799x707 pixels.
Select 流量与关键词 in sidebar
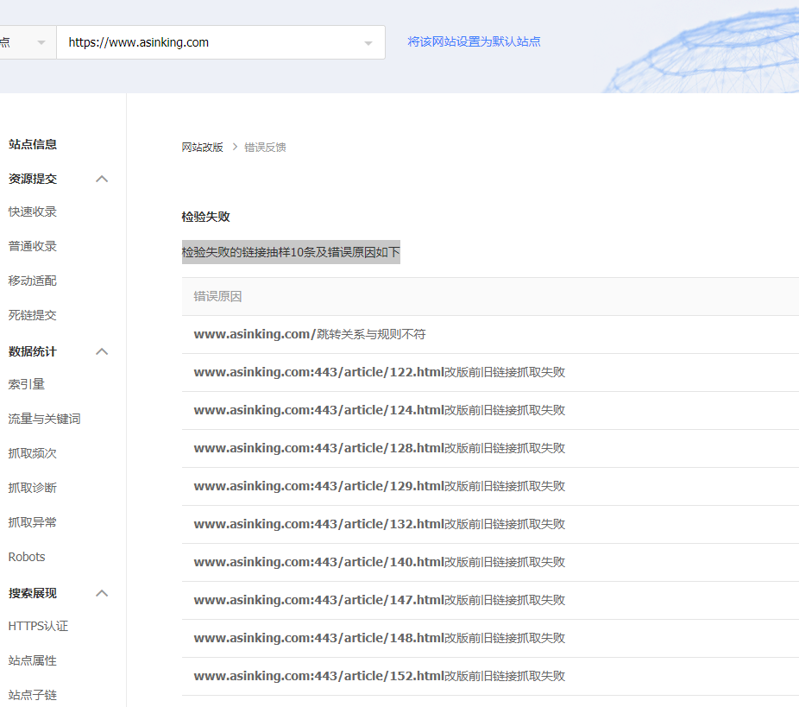click(44, 419)
